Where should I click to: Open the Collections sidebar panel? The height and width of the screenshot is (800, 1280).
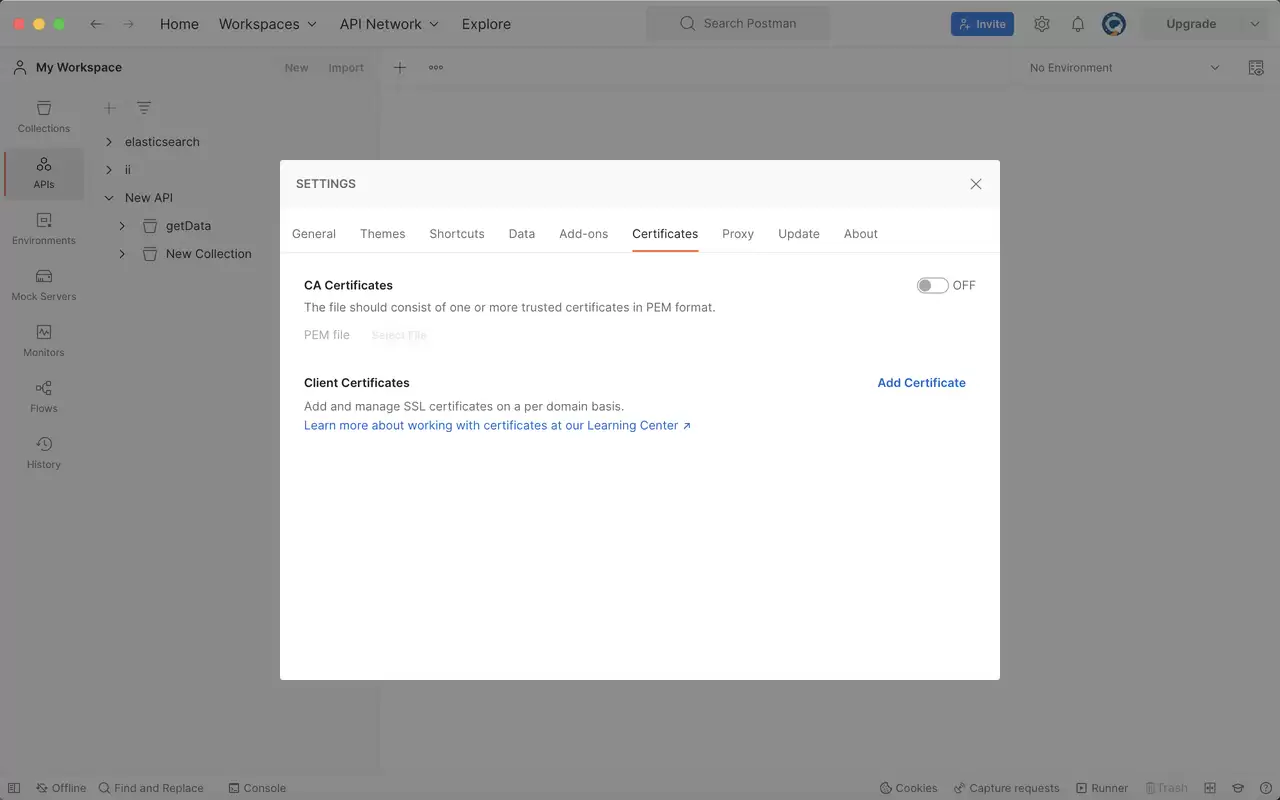click(x=44, y=117)
